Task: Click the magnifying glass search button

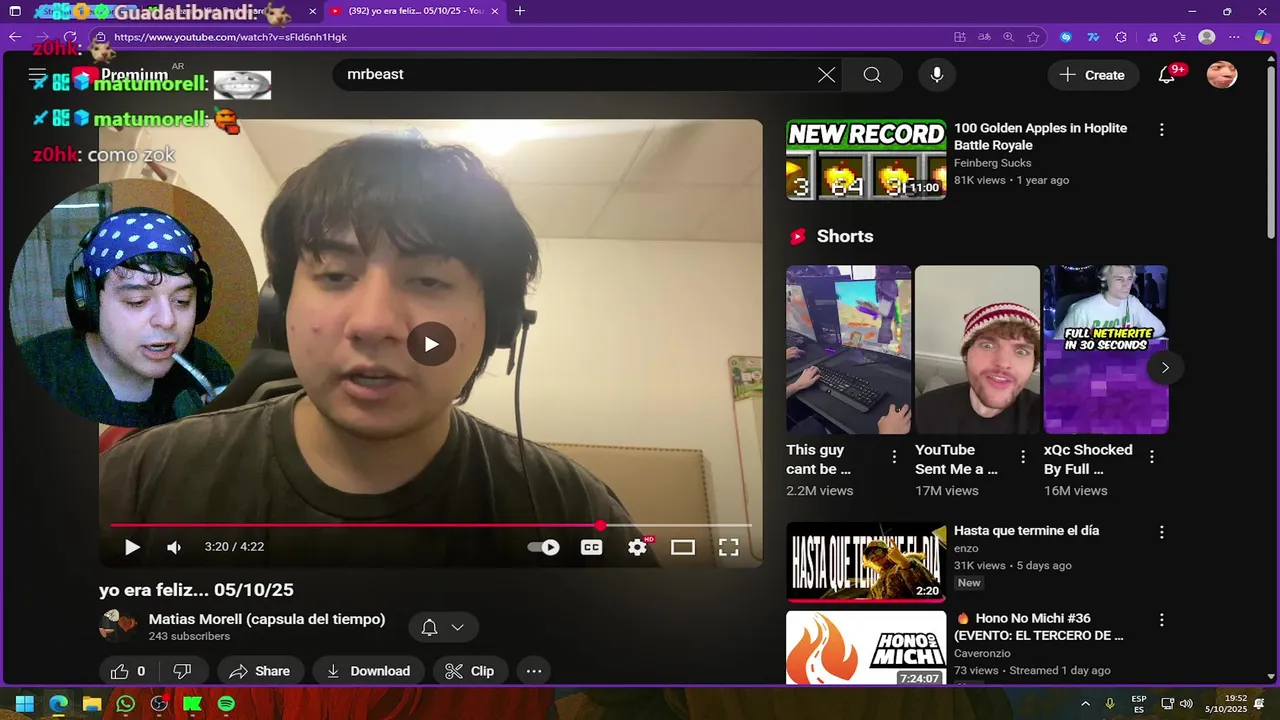Action: pos(872,75)
